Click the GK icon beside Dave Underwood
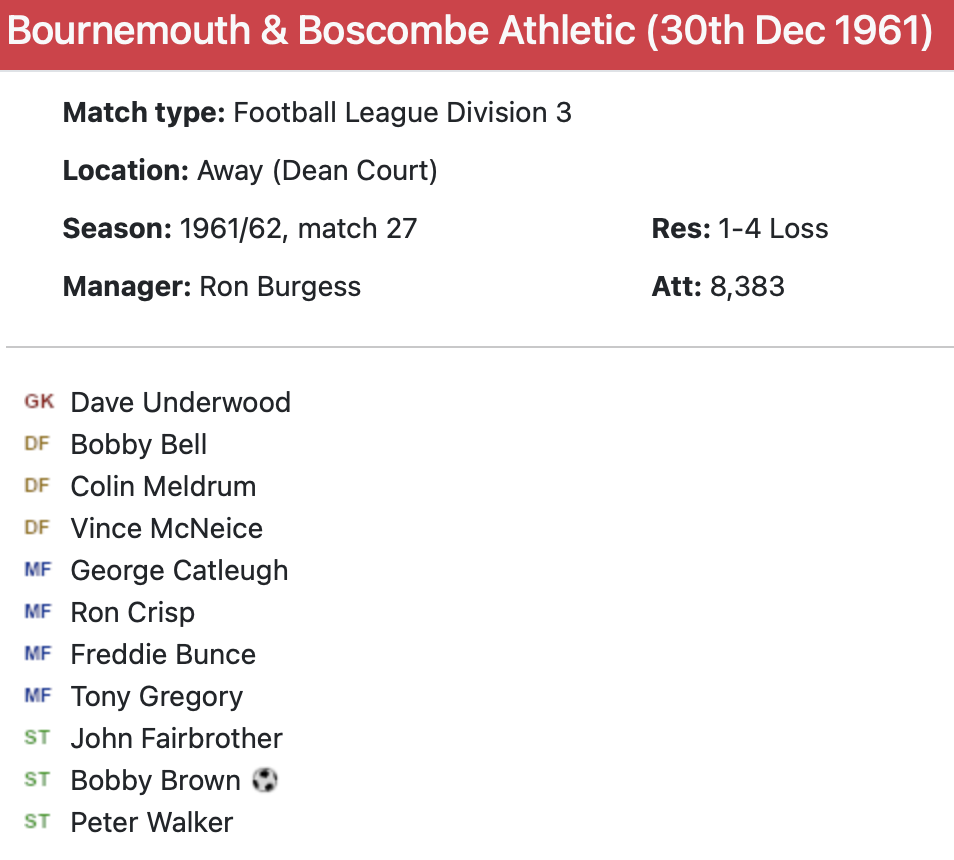 39,402
